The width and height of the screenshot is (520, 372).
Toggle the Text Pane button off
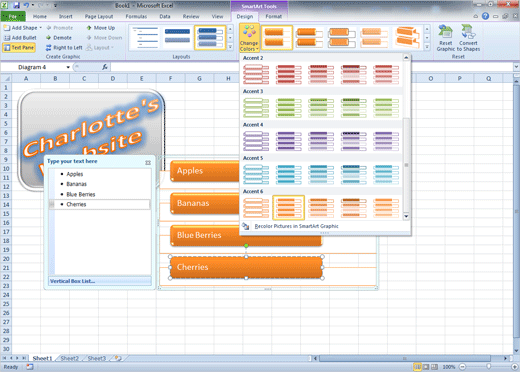pos(19,48)
